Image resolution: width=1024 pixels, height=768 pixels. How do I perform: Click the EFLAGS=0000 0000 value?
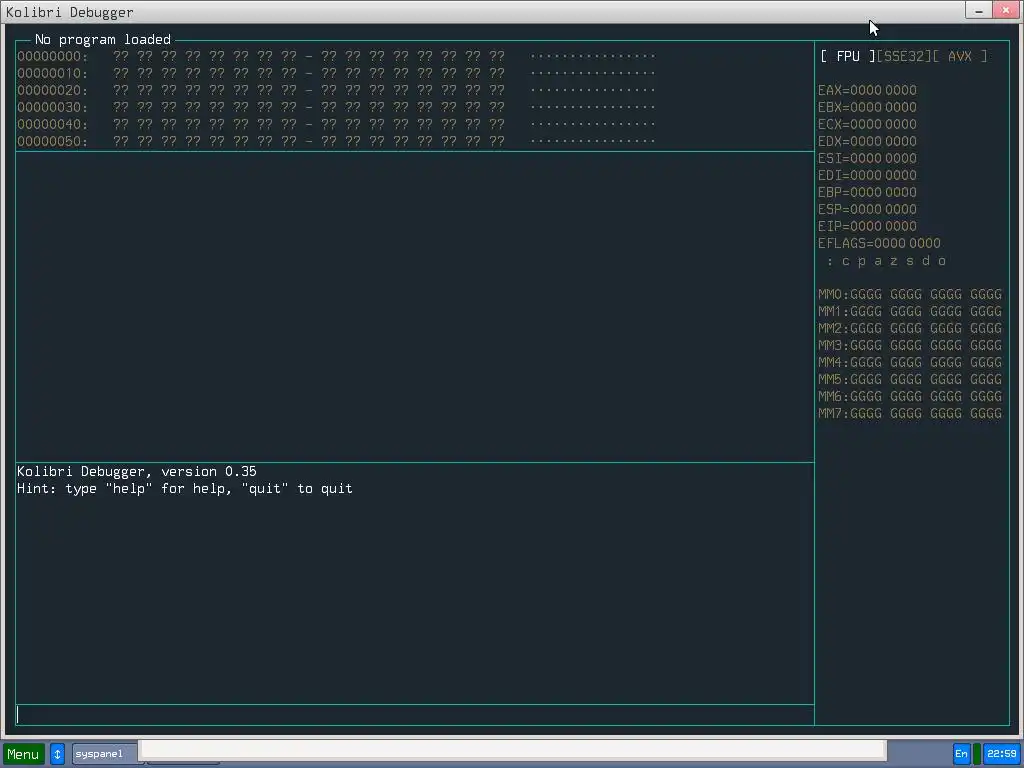[x=879, y=243]
